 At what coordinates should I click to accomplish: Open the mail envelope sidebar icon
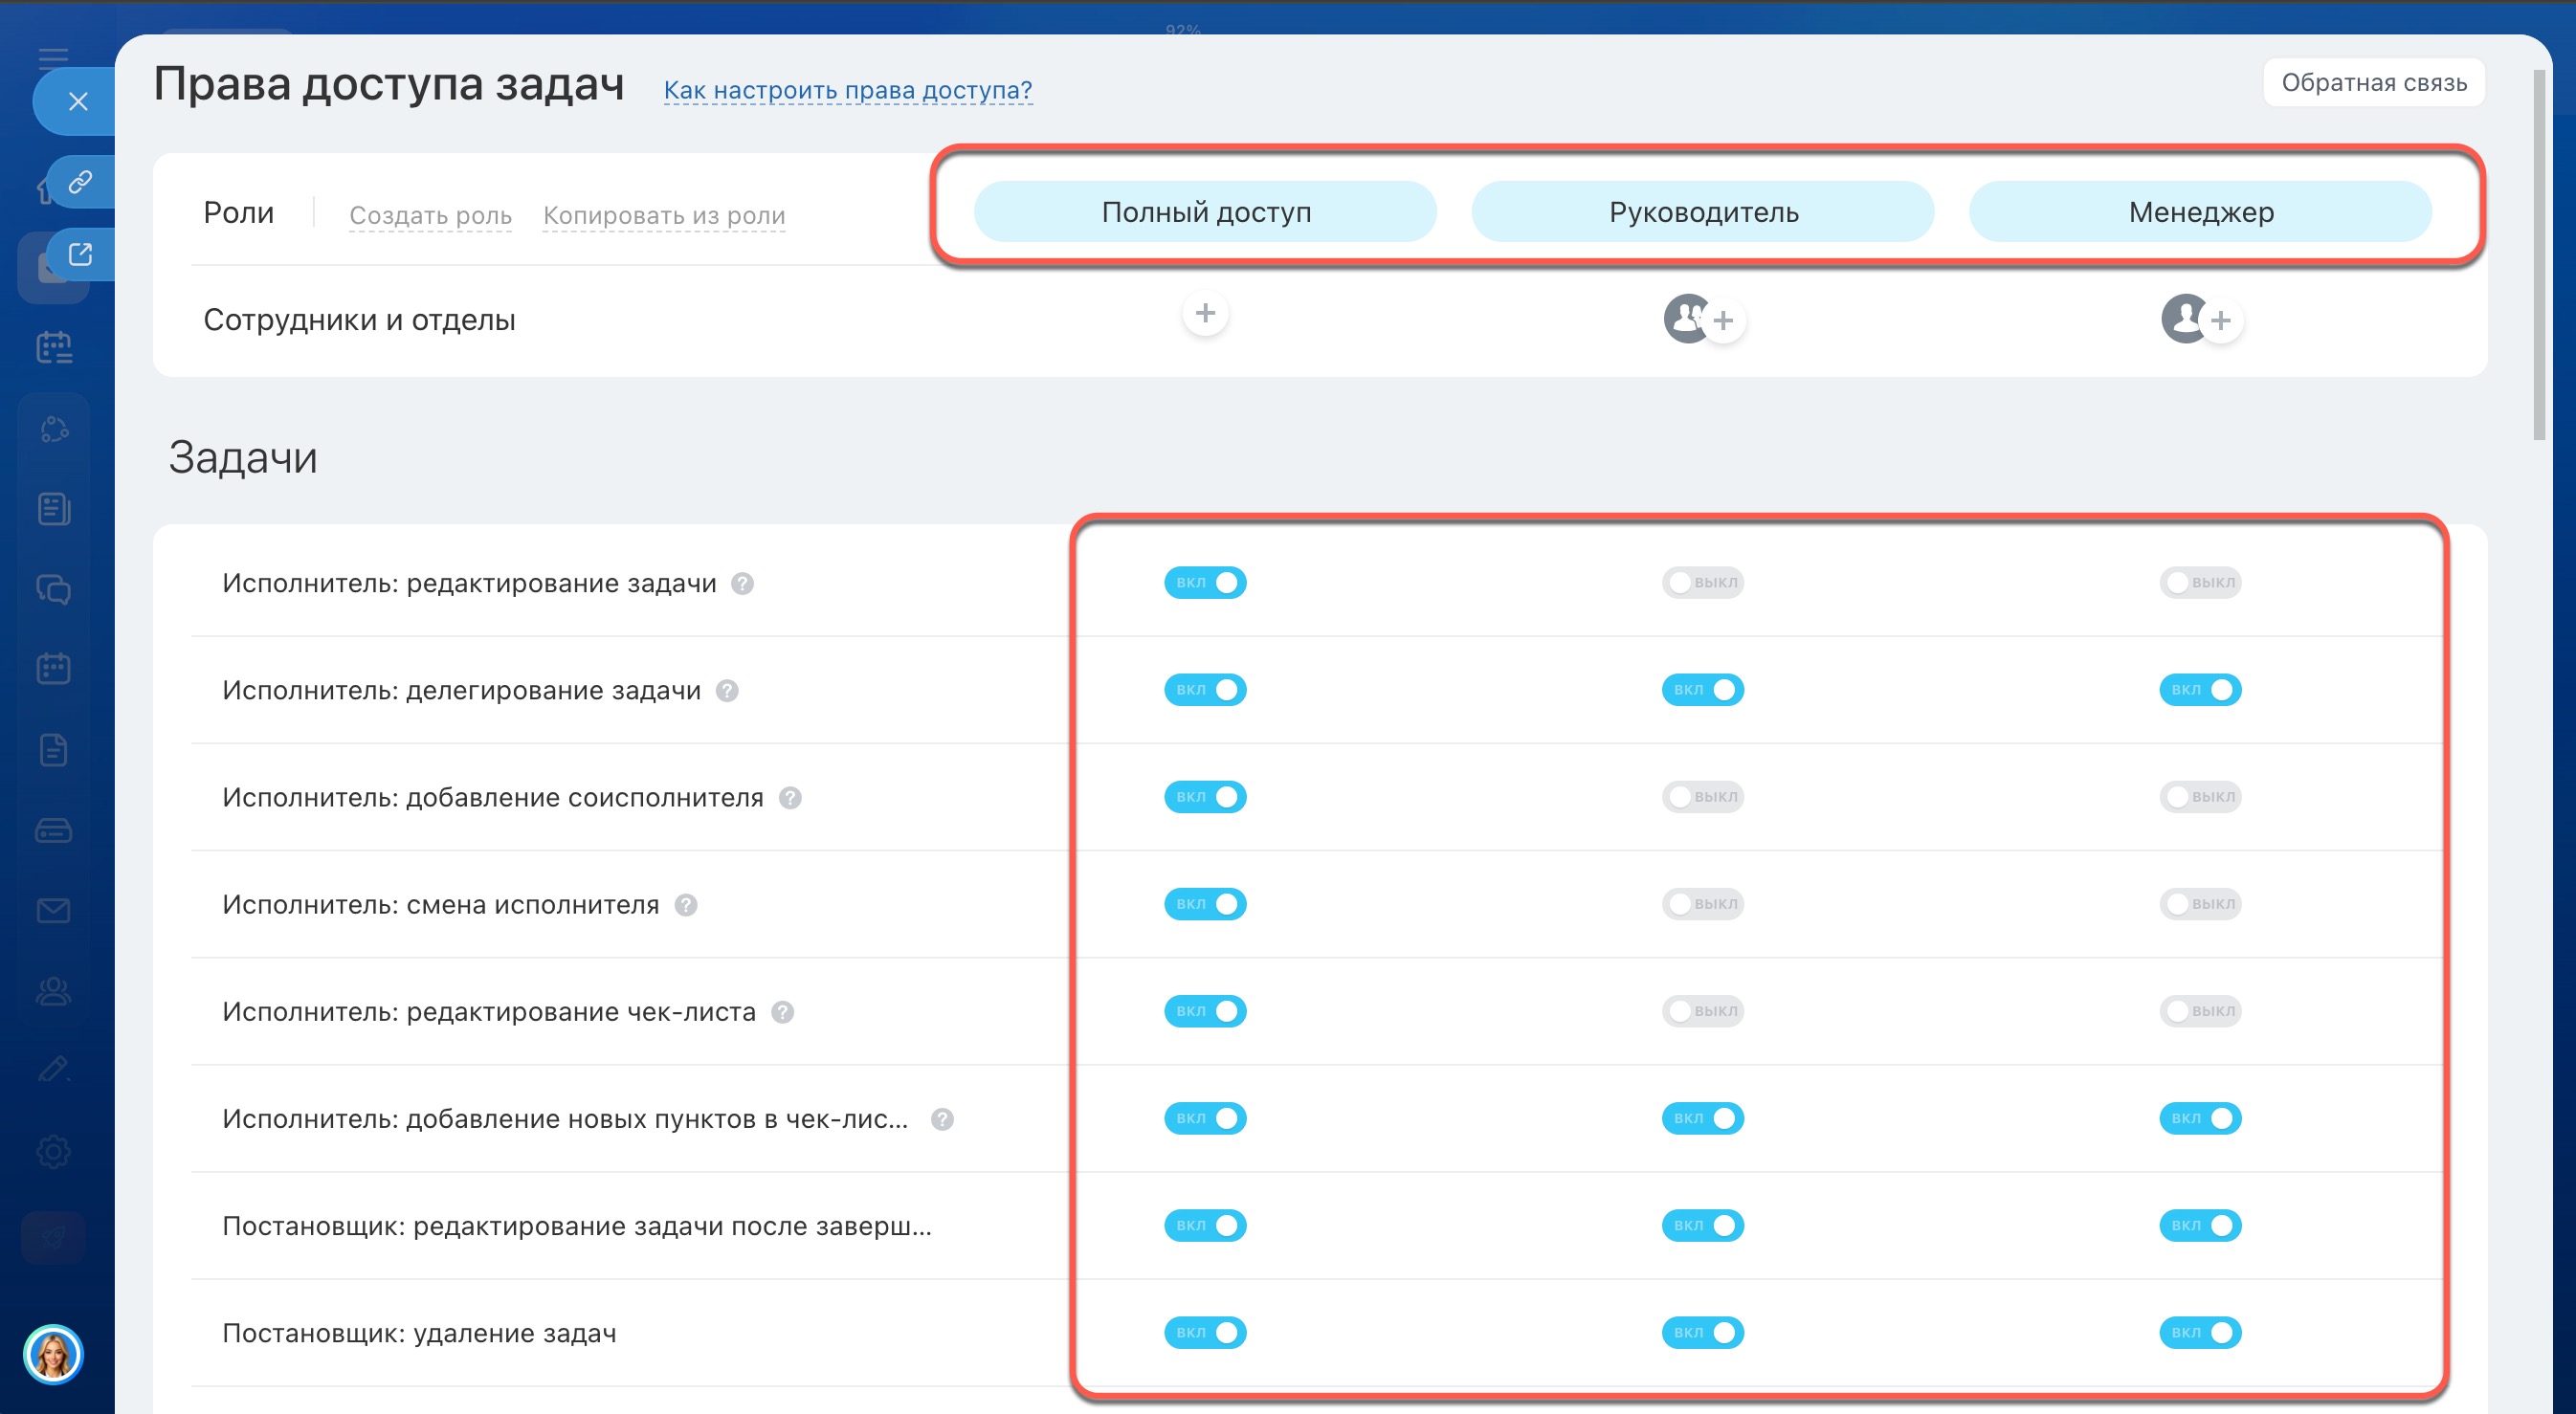coord(54,910)
